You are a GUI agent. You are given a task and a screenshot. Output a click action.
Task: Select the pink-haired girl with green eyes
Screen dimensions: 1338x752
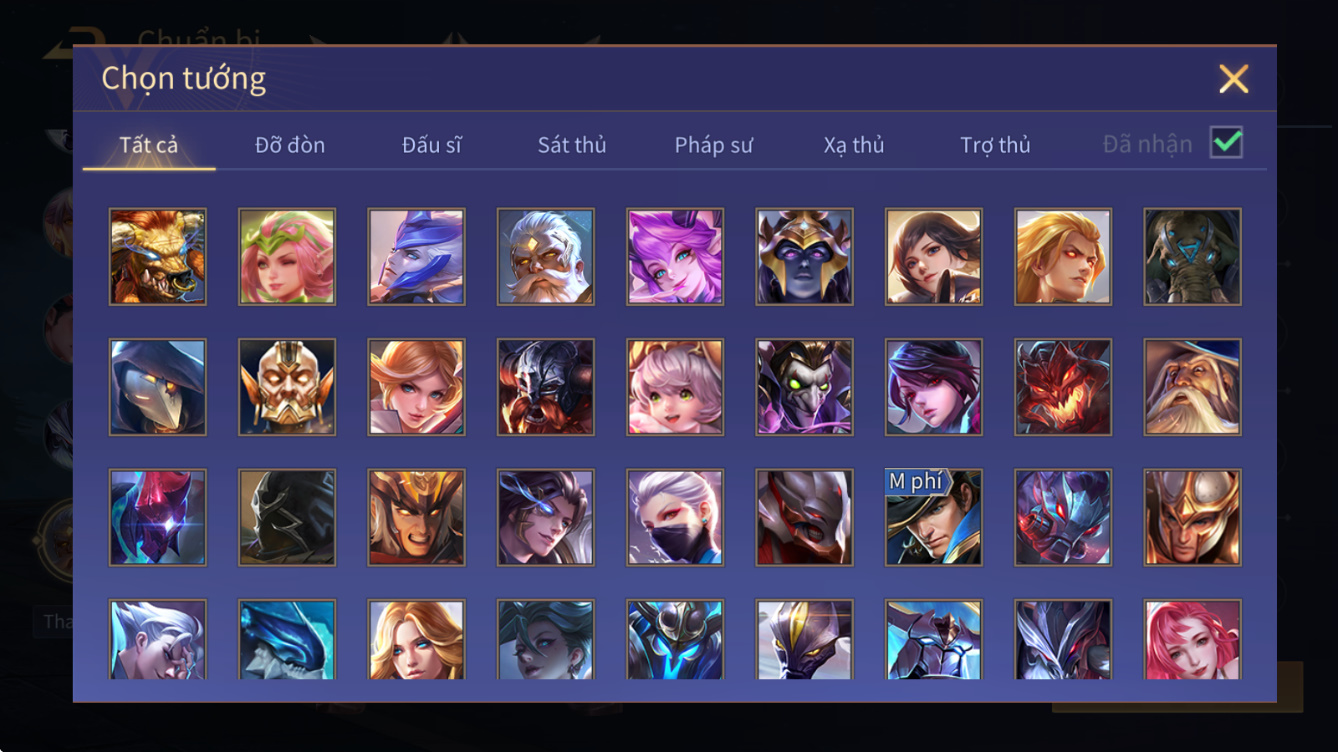[x=675, y=387]
